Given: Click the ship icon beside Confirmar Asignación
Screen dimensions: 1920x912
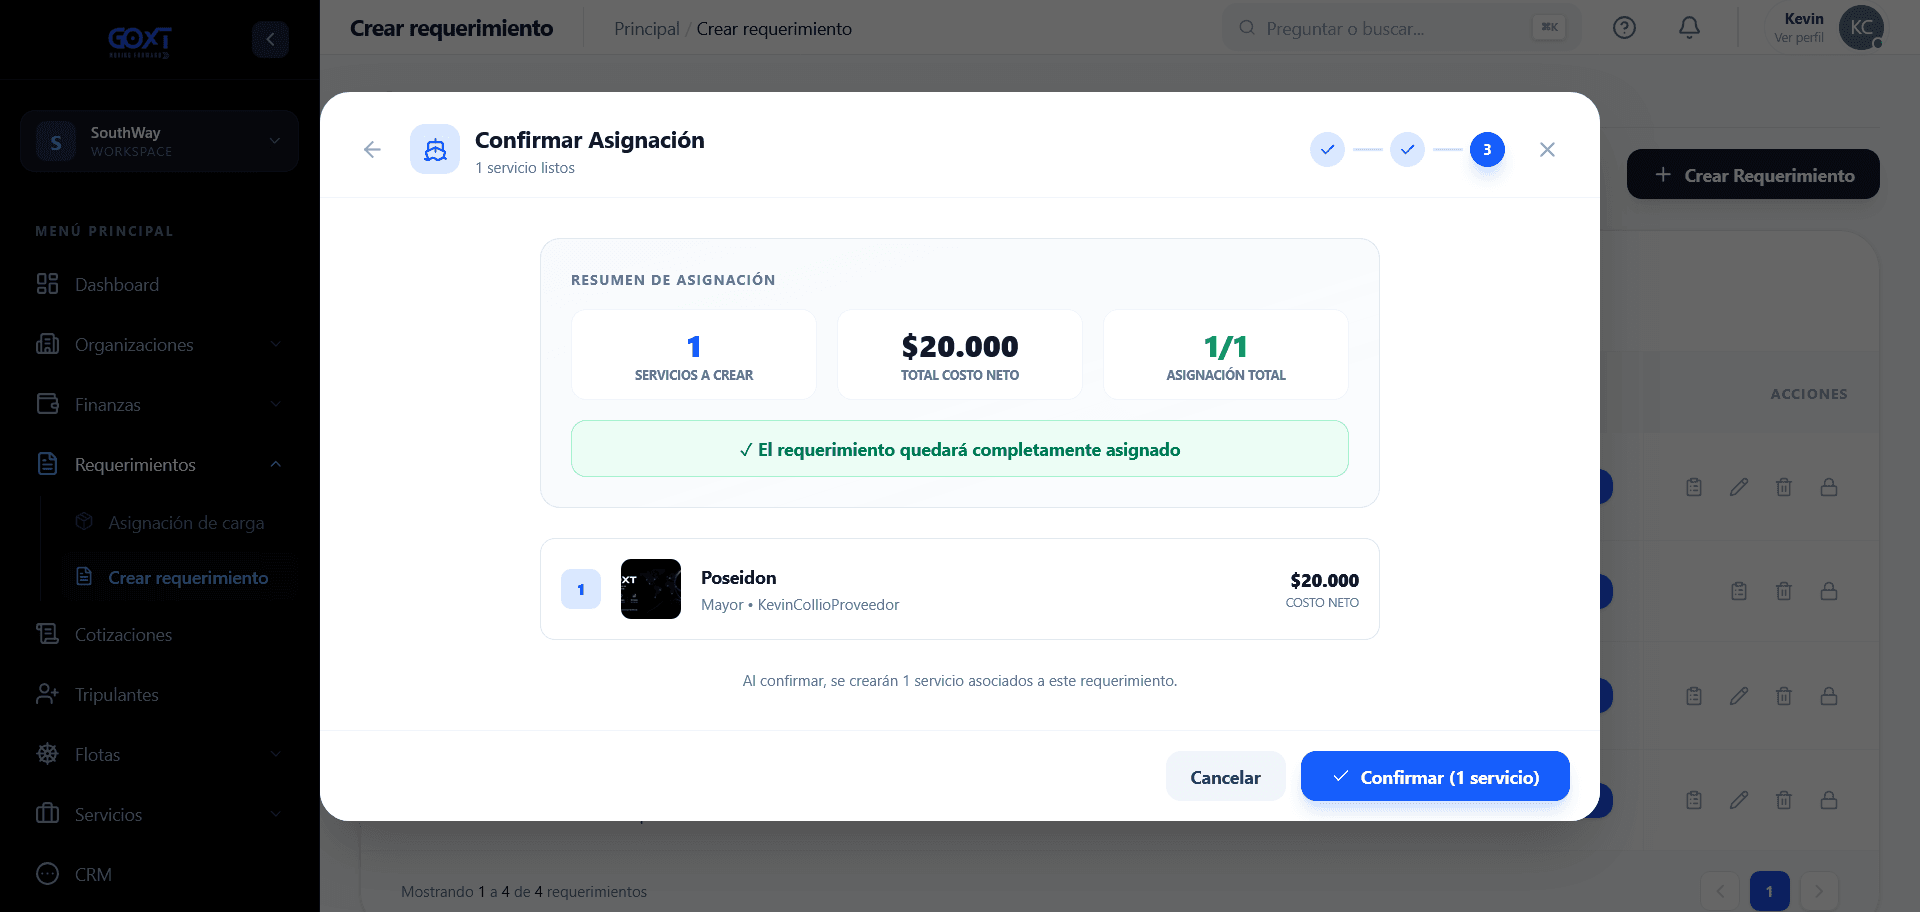Looking at the screenshot, I should point(435,150).
